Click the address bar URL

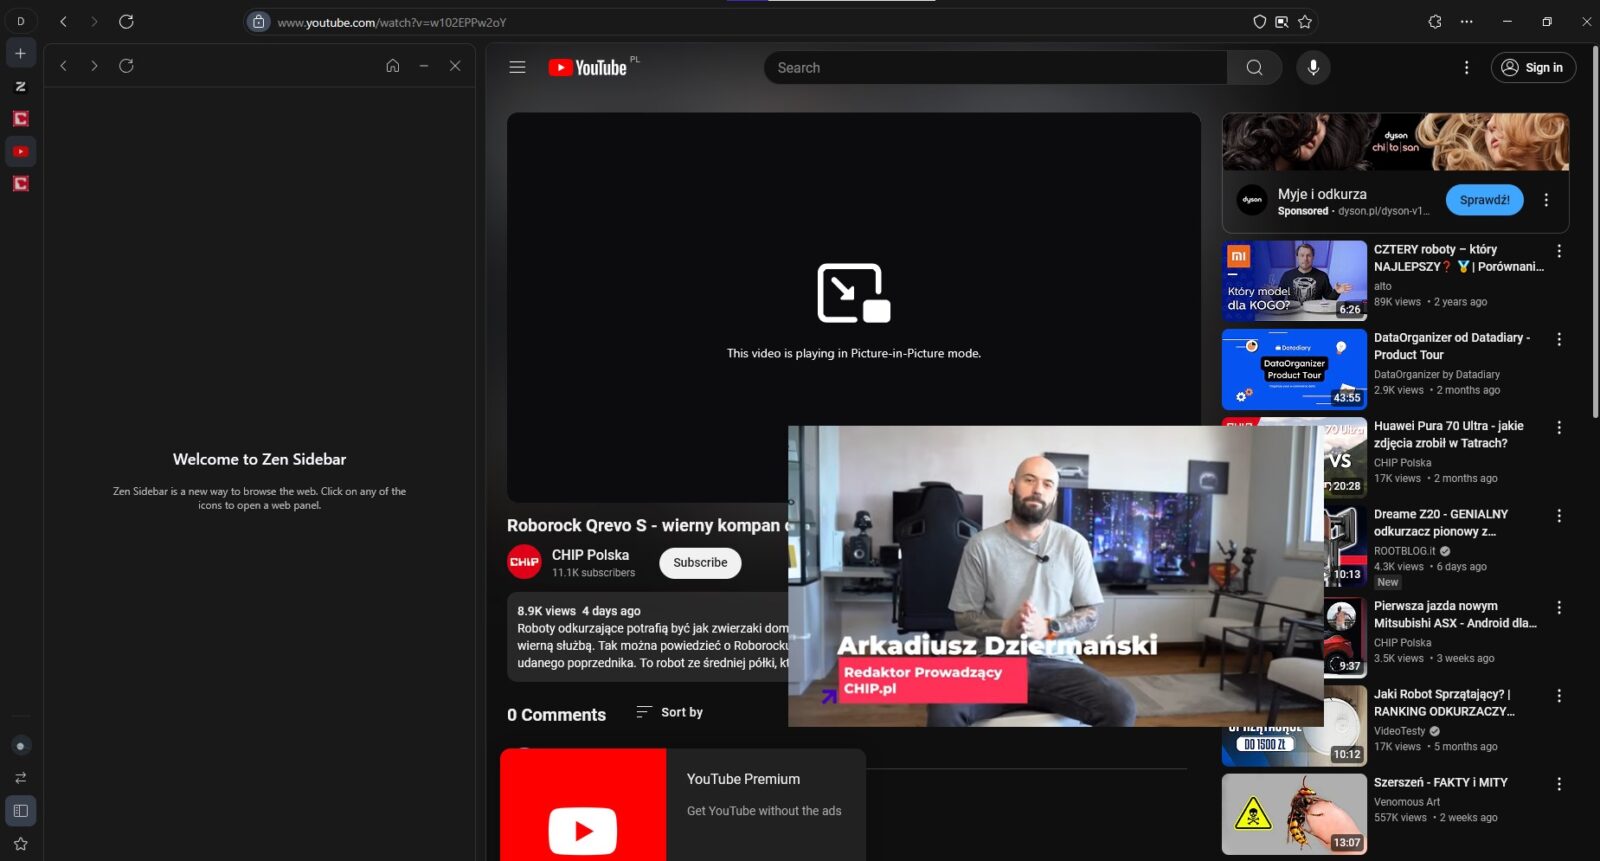(392, 22)
